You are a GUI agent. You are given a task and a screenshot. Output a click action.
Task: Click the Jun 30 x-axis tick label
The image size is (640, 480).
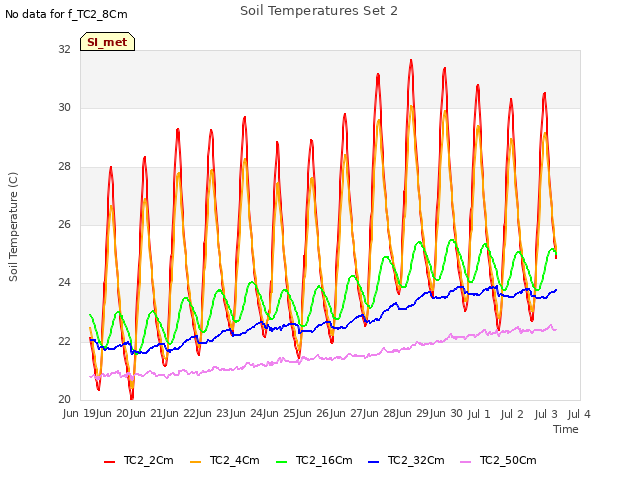click(x=447, y=413)
